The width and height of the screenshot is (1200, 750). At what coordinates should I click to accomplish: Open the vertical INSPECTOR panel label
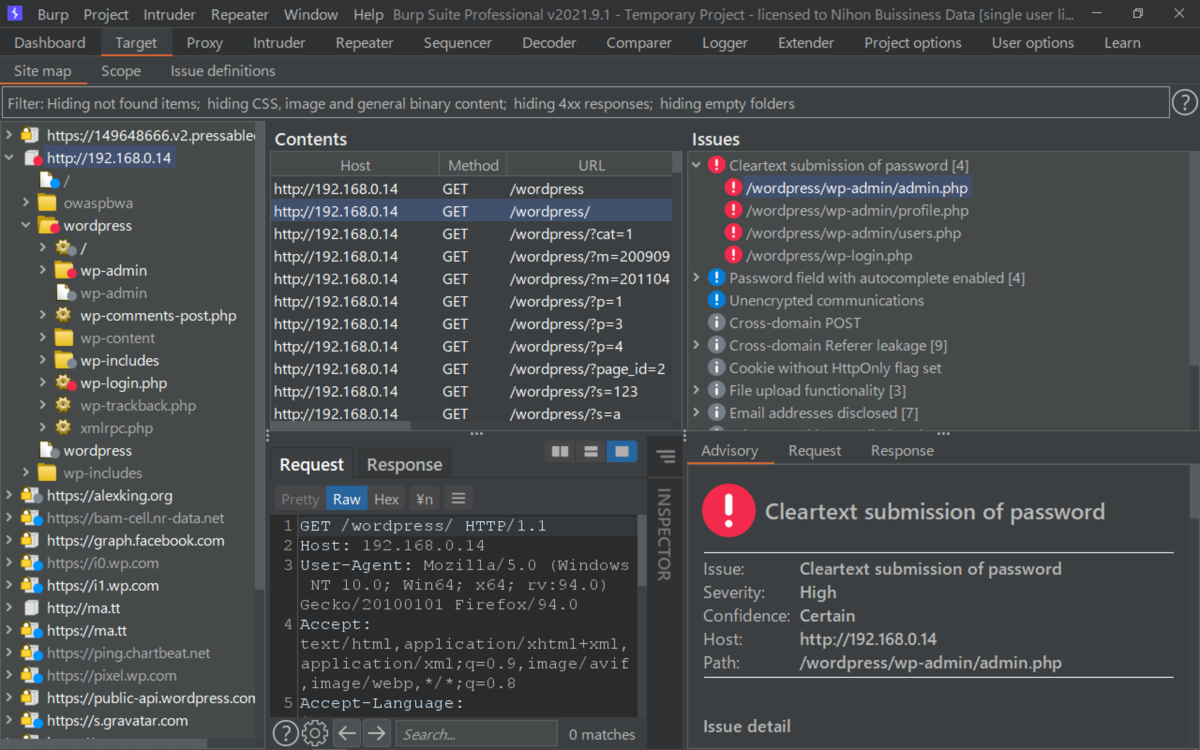point(664,534)
